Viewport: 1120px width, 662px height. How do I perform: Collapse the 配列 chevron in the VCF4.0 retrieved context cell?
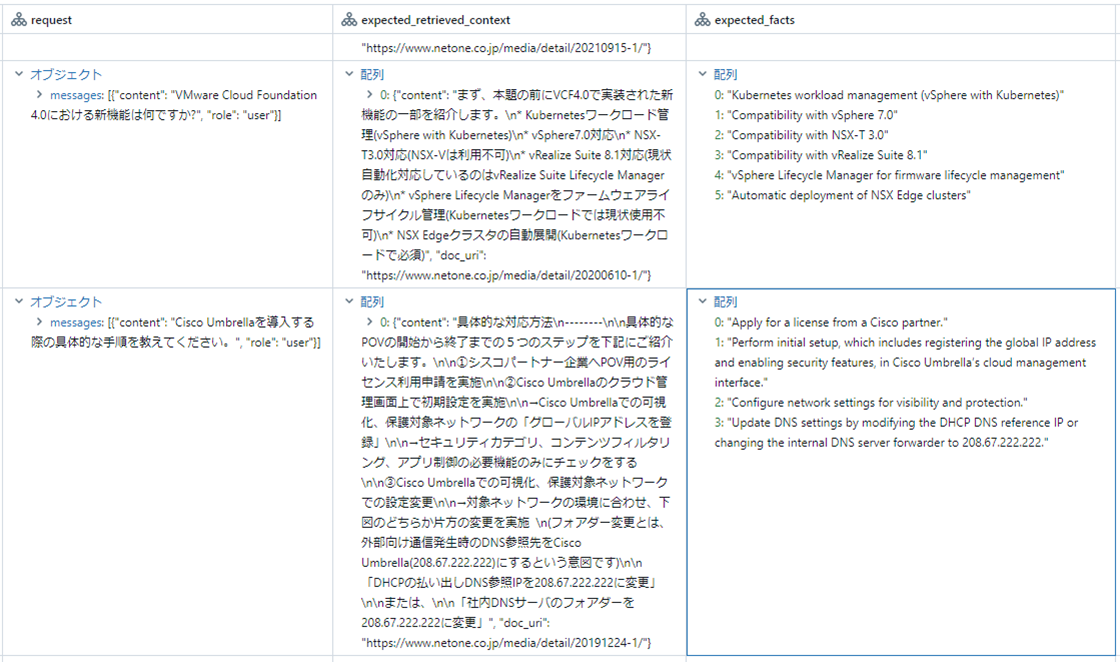pyautogui.click(x=349, y=74)
